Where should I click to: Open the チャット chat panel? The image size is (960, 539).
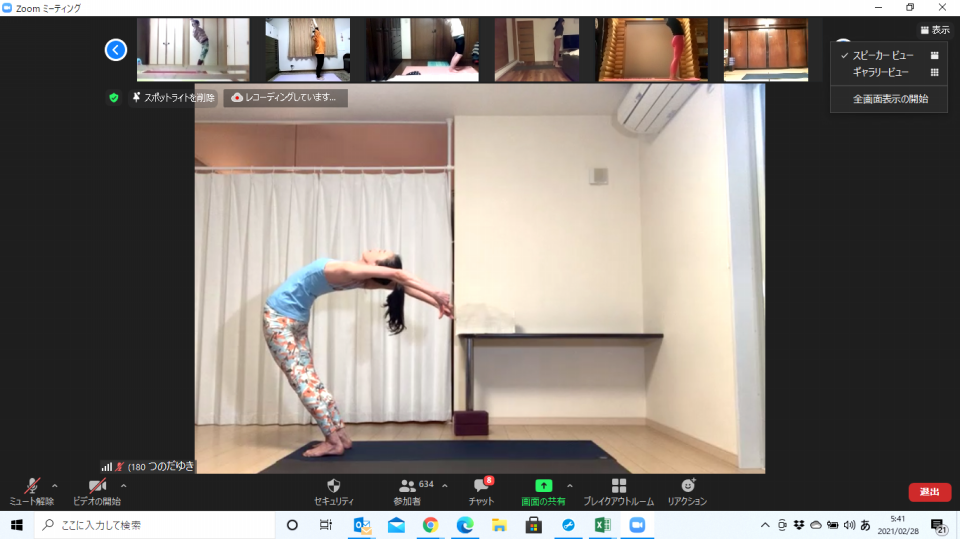(x=481, y=492)
